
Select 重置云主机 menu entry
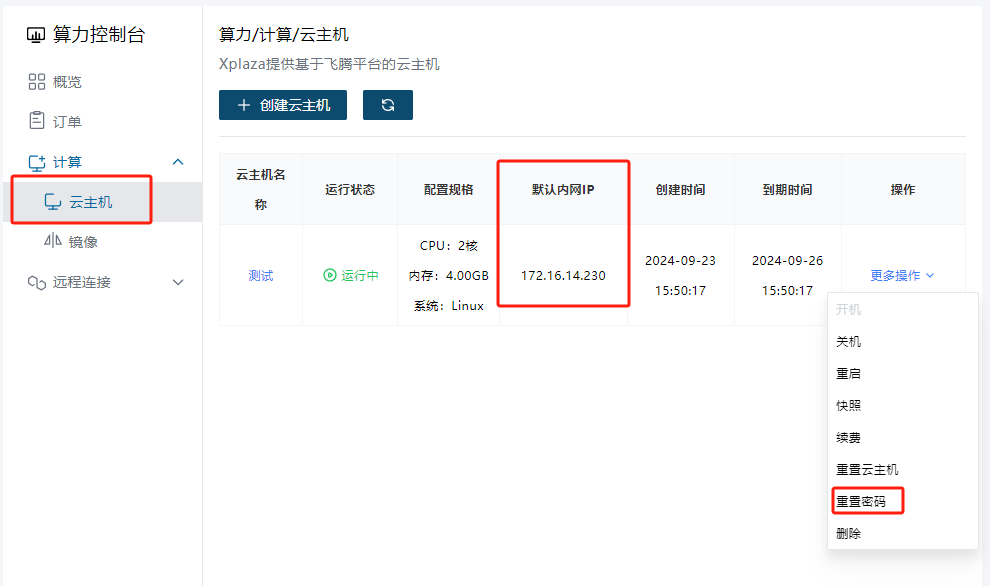coord(867,469)
